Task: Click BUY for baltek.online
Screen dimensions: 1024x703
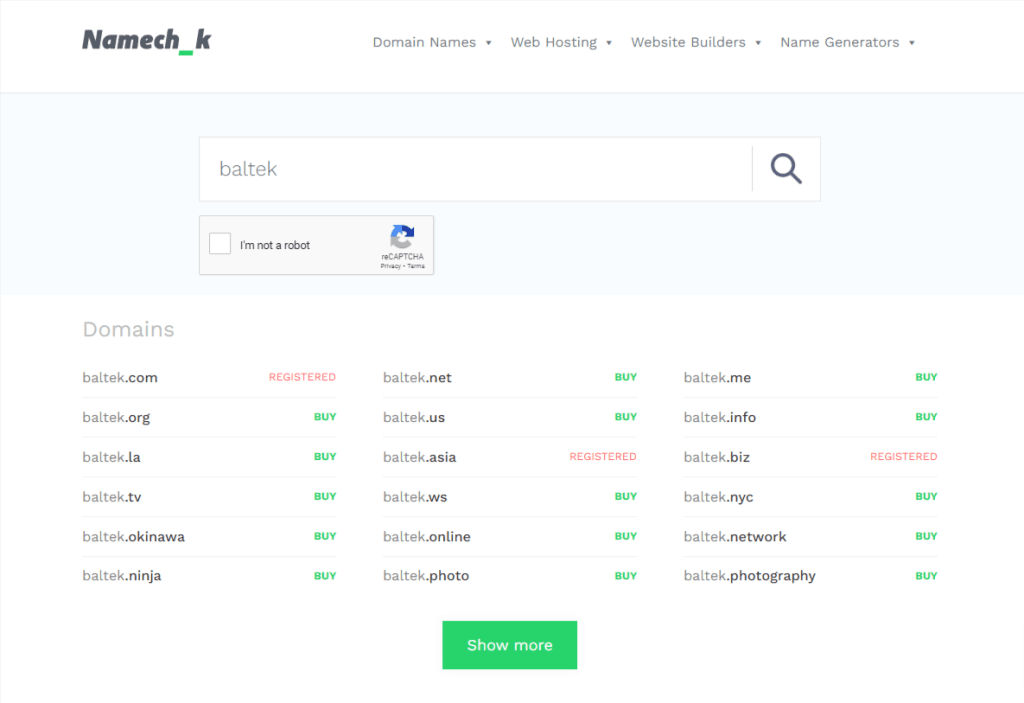Action: (x=626, y=536)
